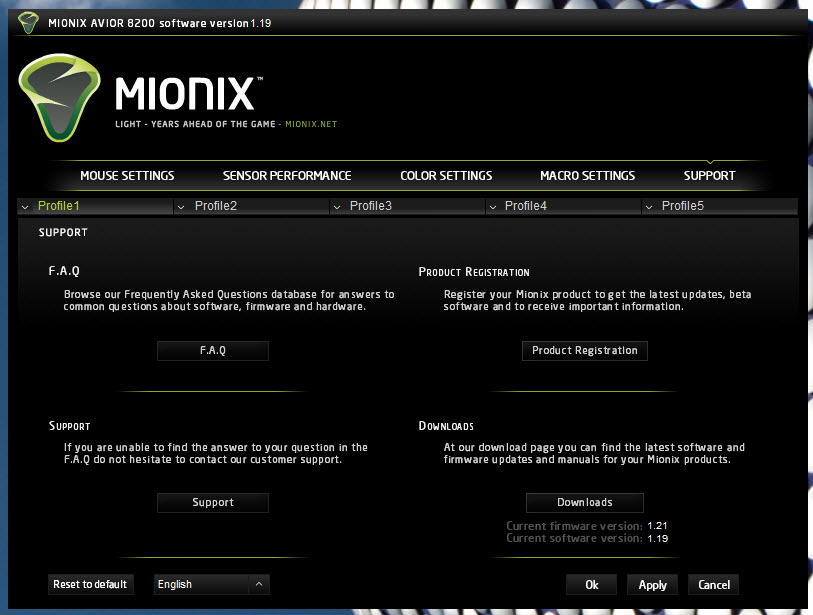Click the "Current firmware version:" label
Screen dimensions: 813x615
click(x=574, y=526)
